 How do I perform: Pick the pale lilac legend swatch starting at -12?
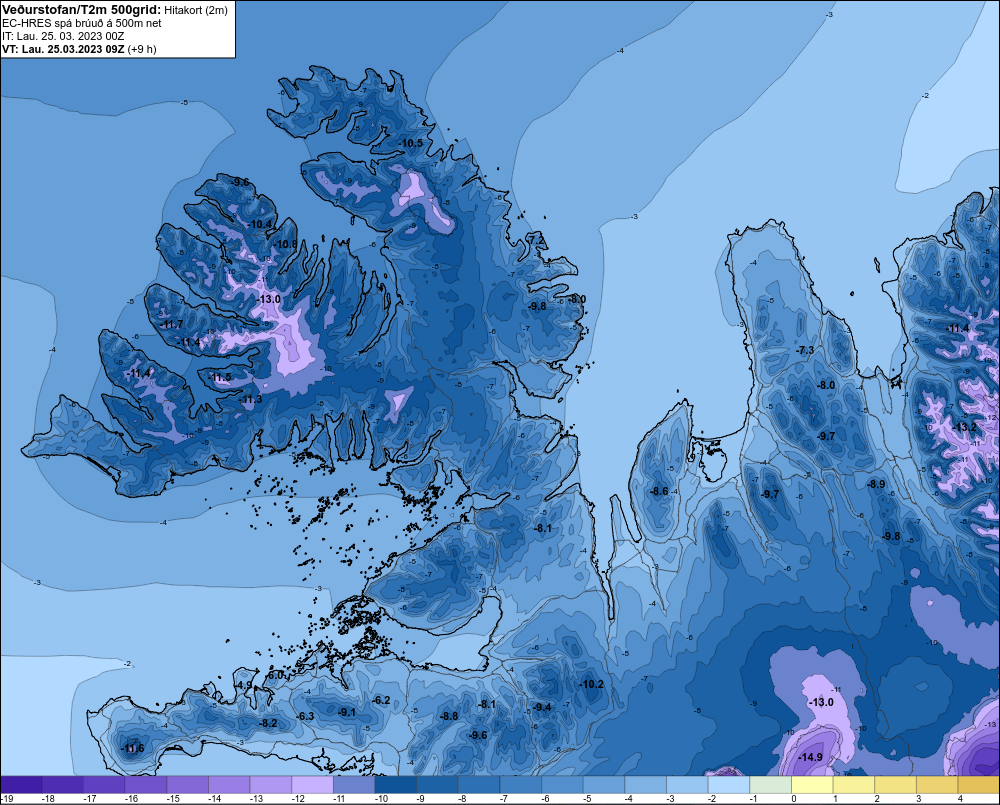coord(312,785)
